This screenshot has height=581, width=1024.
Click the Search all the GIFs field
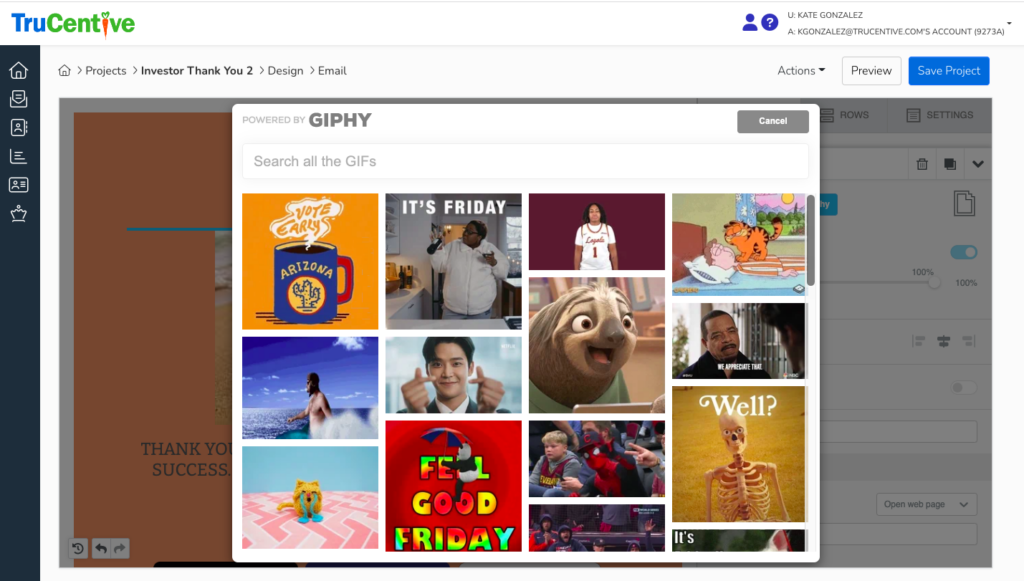524,161
